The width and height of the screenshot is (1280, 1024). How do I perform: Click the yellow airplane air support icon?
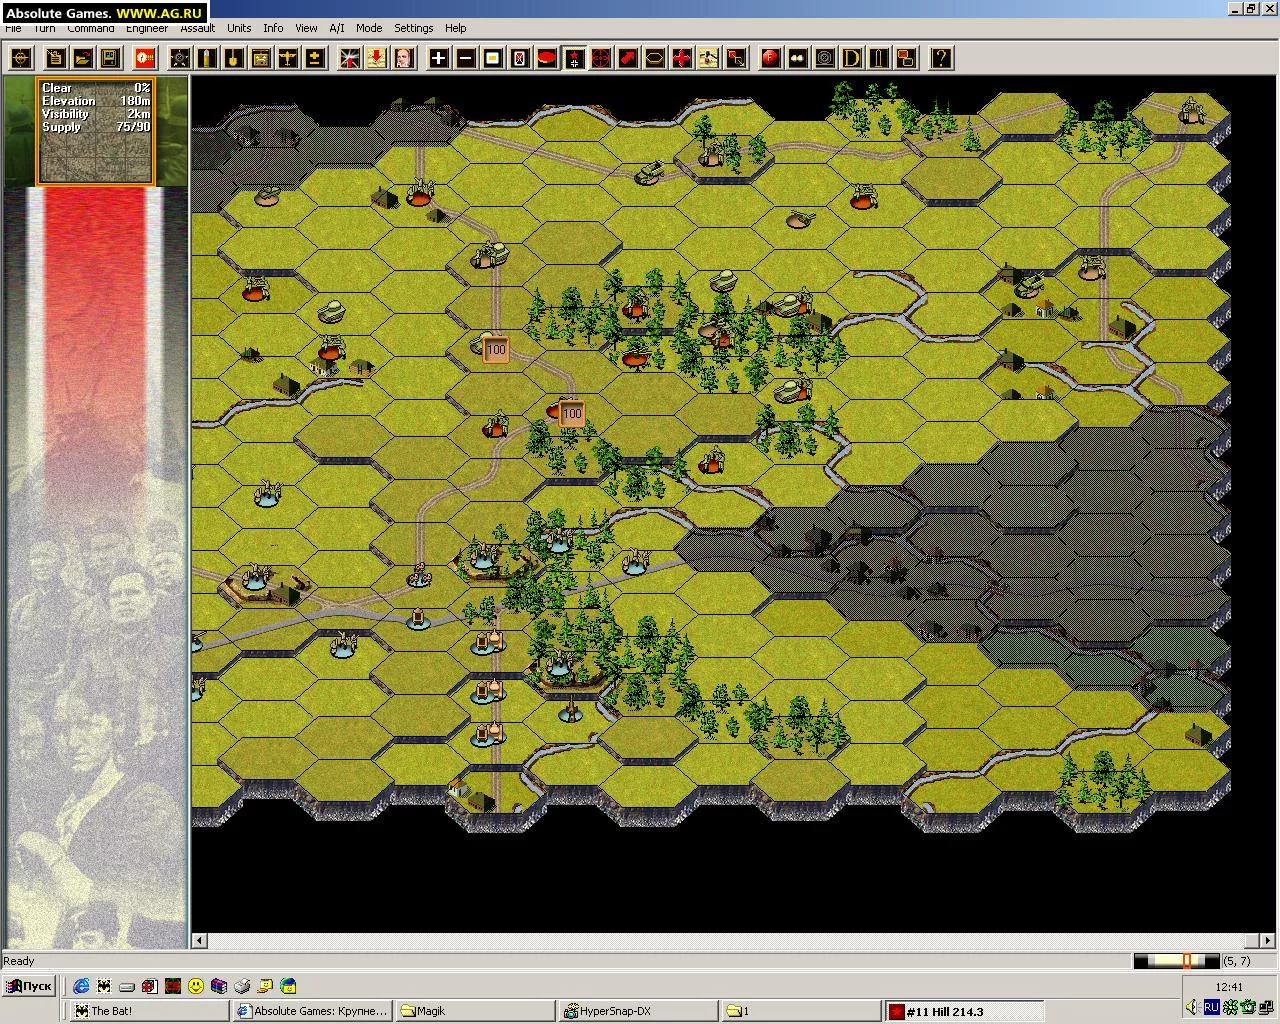(x=287, y=58)
